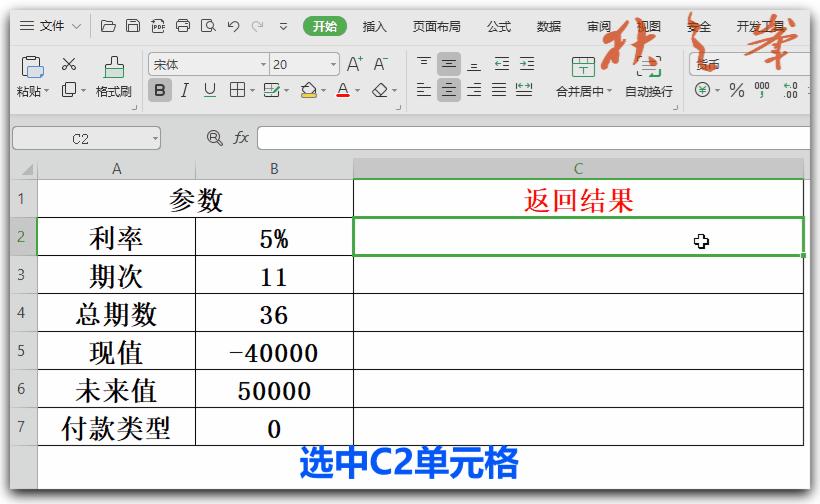The image size is (820, 504).
Task: Redo the last action
Action: (x=257, y=26)
